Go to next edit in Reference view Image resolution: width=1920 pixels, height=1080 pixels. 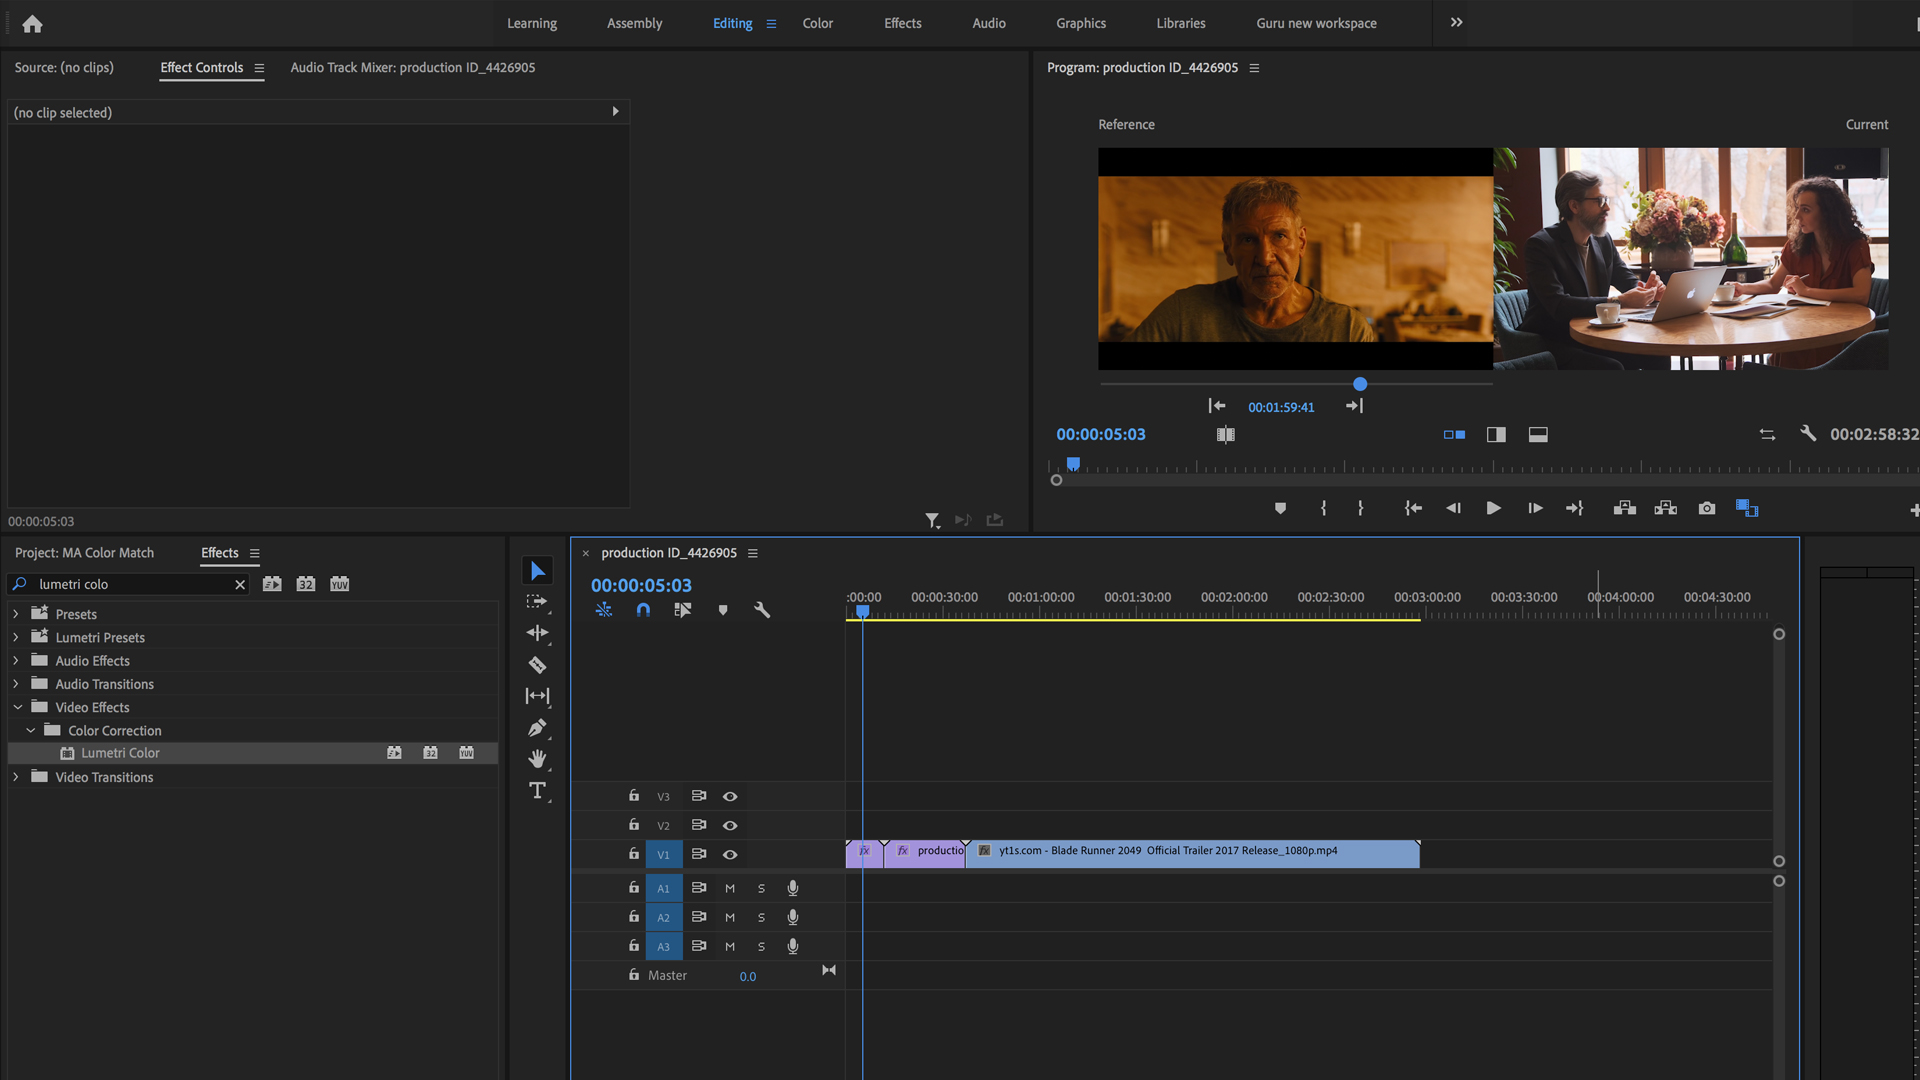pyautogui.click(x=1355, y=406)
